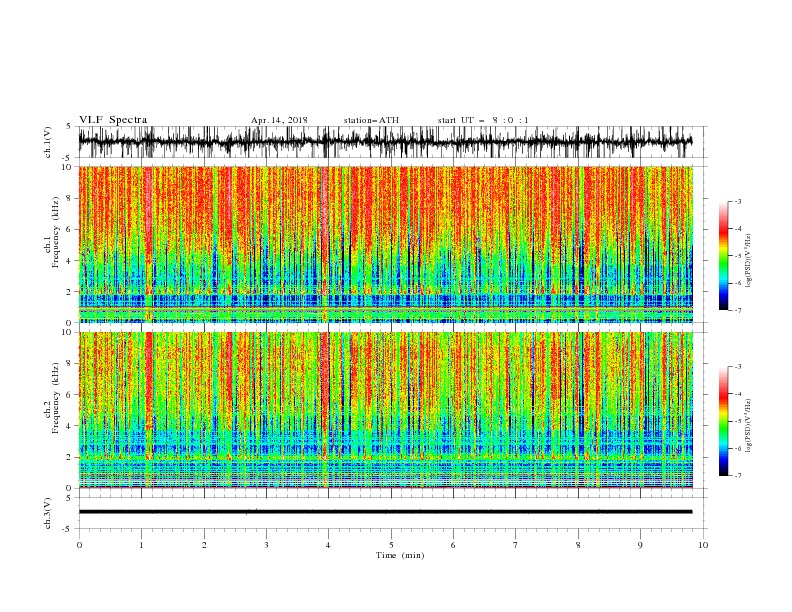Click inside the ch.1 frequency spectrogram
Image resolution: width=792 pixels, height=612 pixels.
coord(385,244)
